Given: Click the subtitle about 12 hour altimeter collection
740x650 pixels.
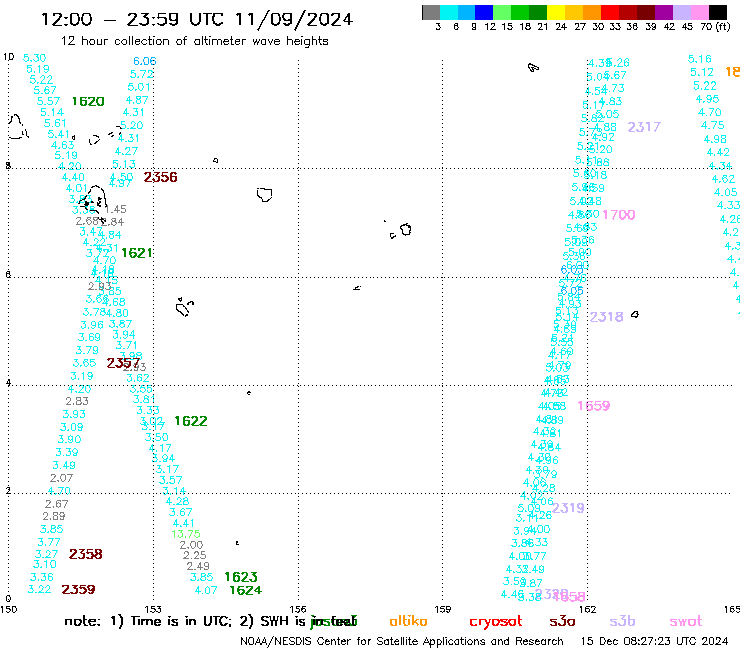Looking at the screenshot, I should point(194,42).
